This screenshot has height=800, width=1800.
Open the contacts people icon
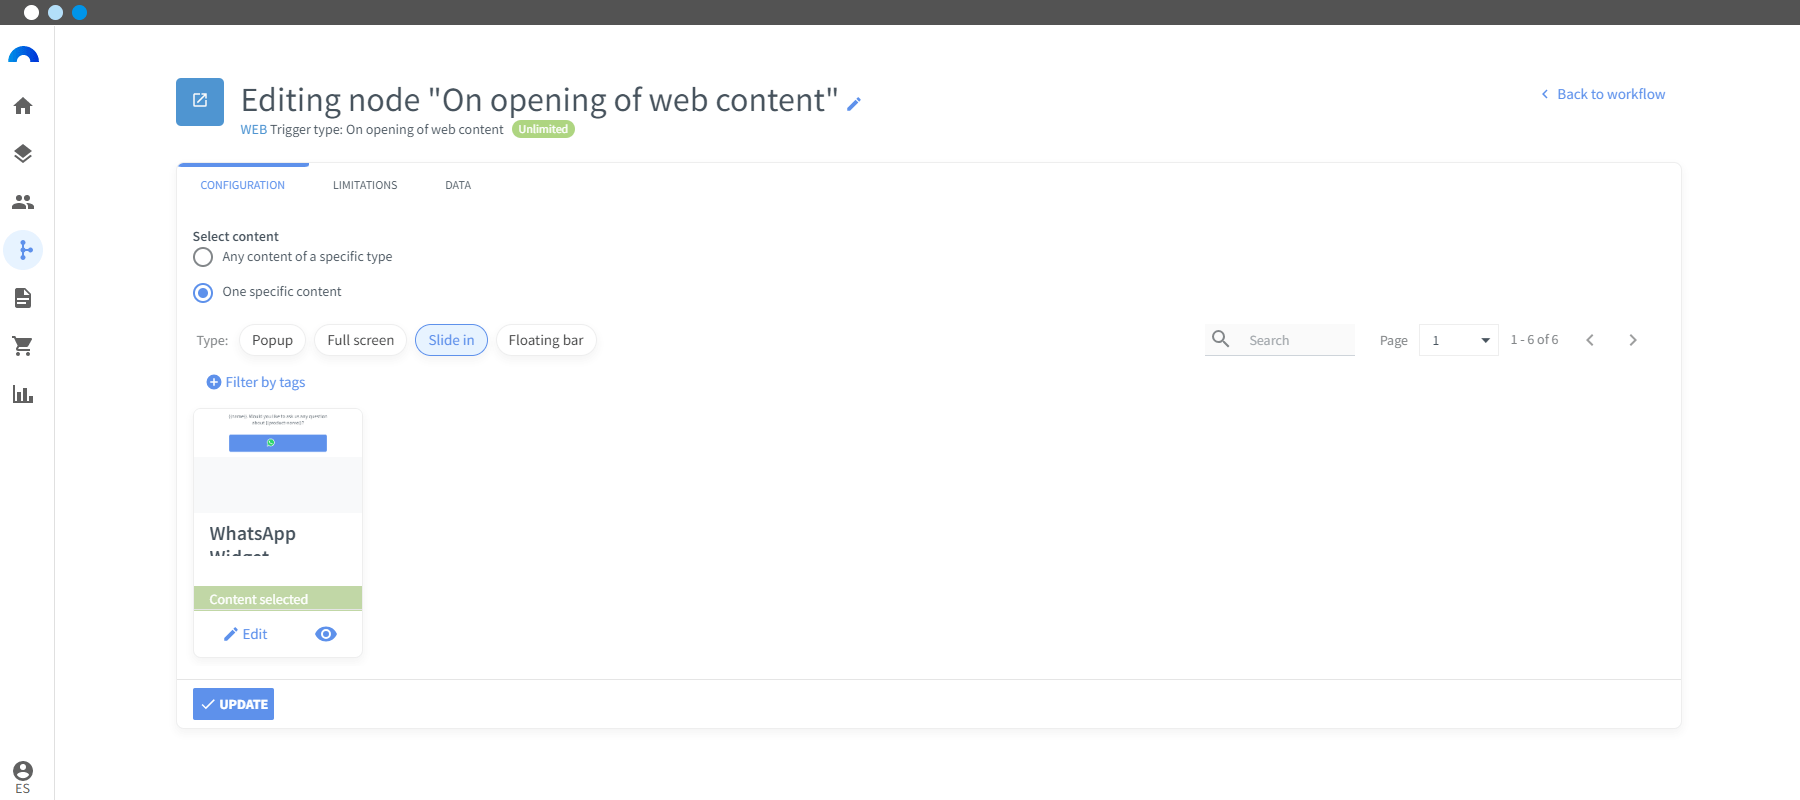coord(23,202)
